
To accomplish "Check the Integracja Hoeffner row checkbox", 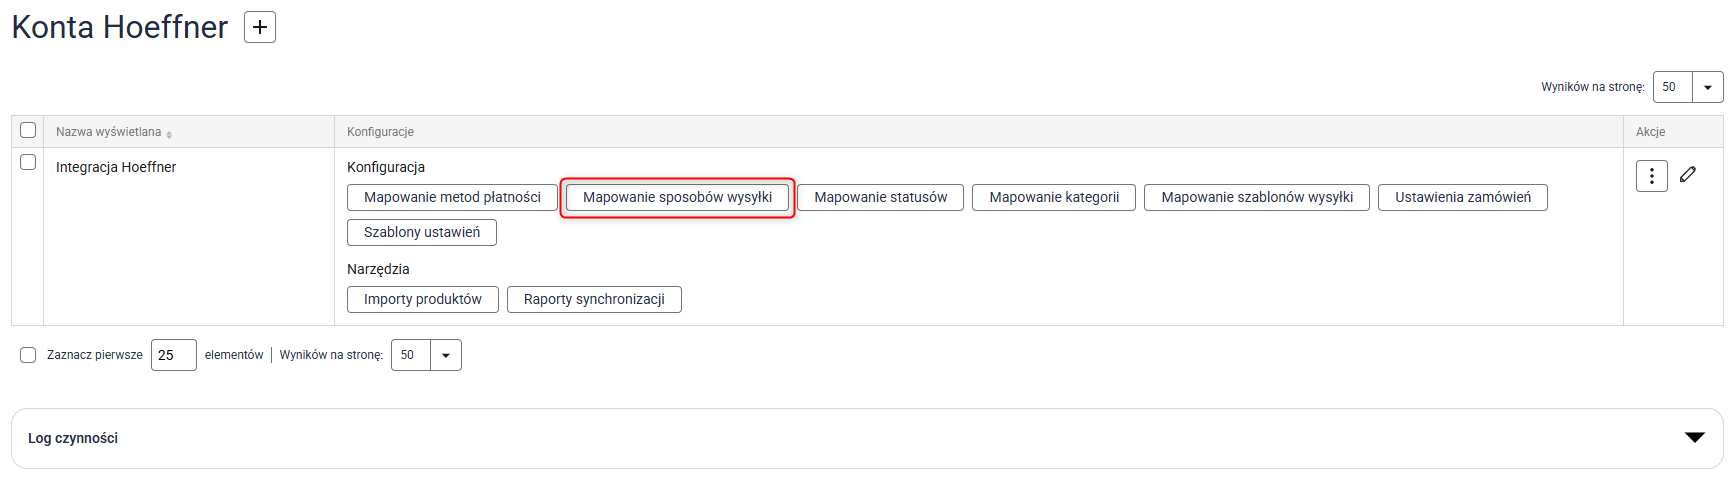I will [x=28, y=163].
